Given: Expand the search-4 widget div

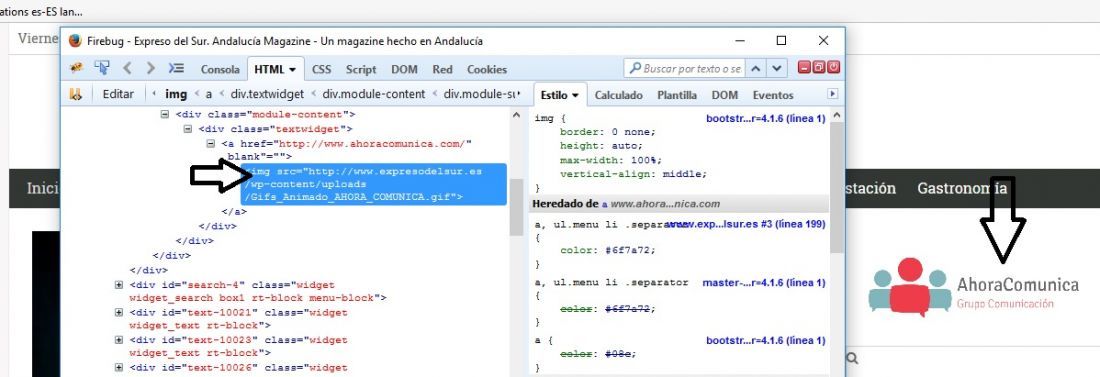Looking at the screenshot, I should tap(119, 285).
